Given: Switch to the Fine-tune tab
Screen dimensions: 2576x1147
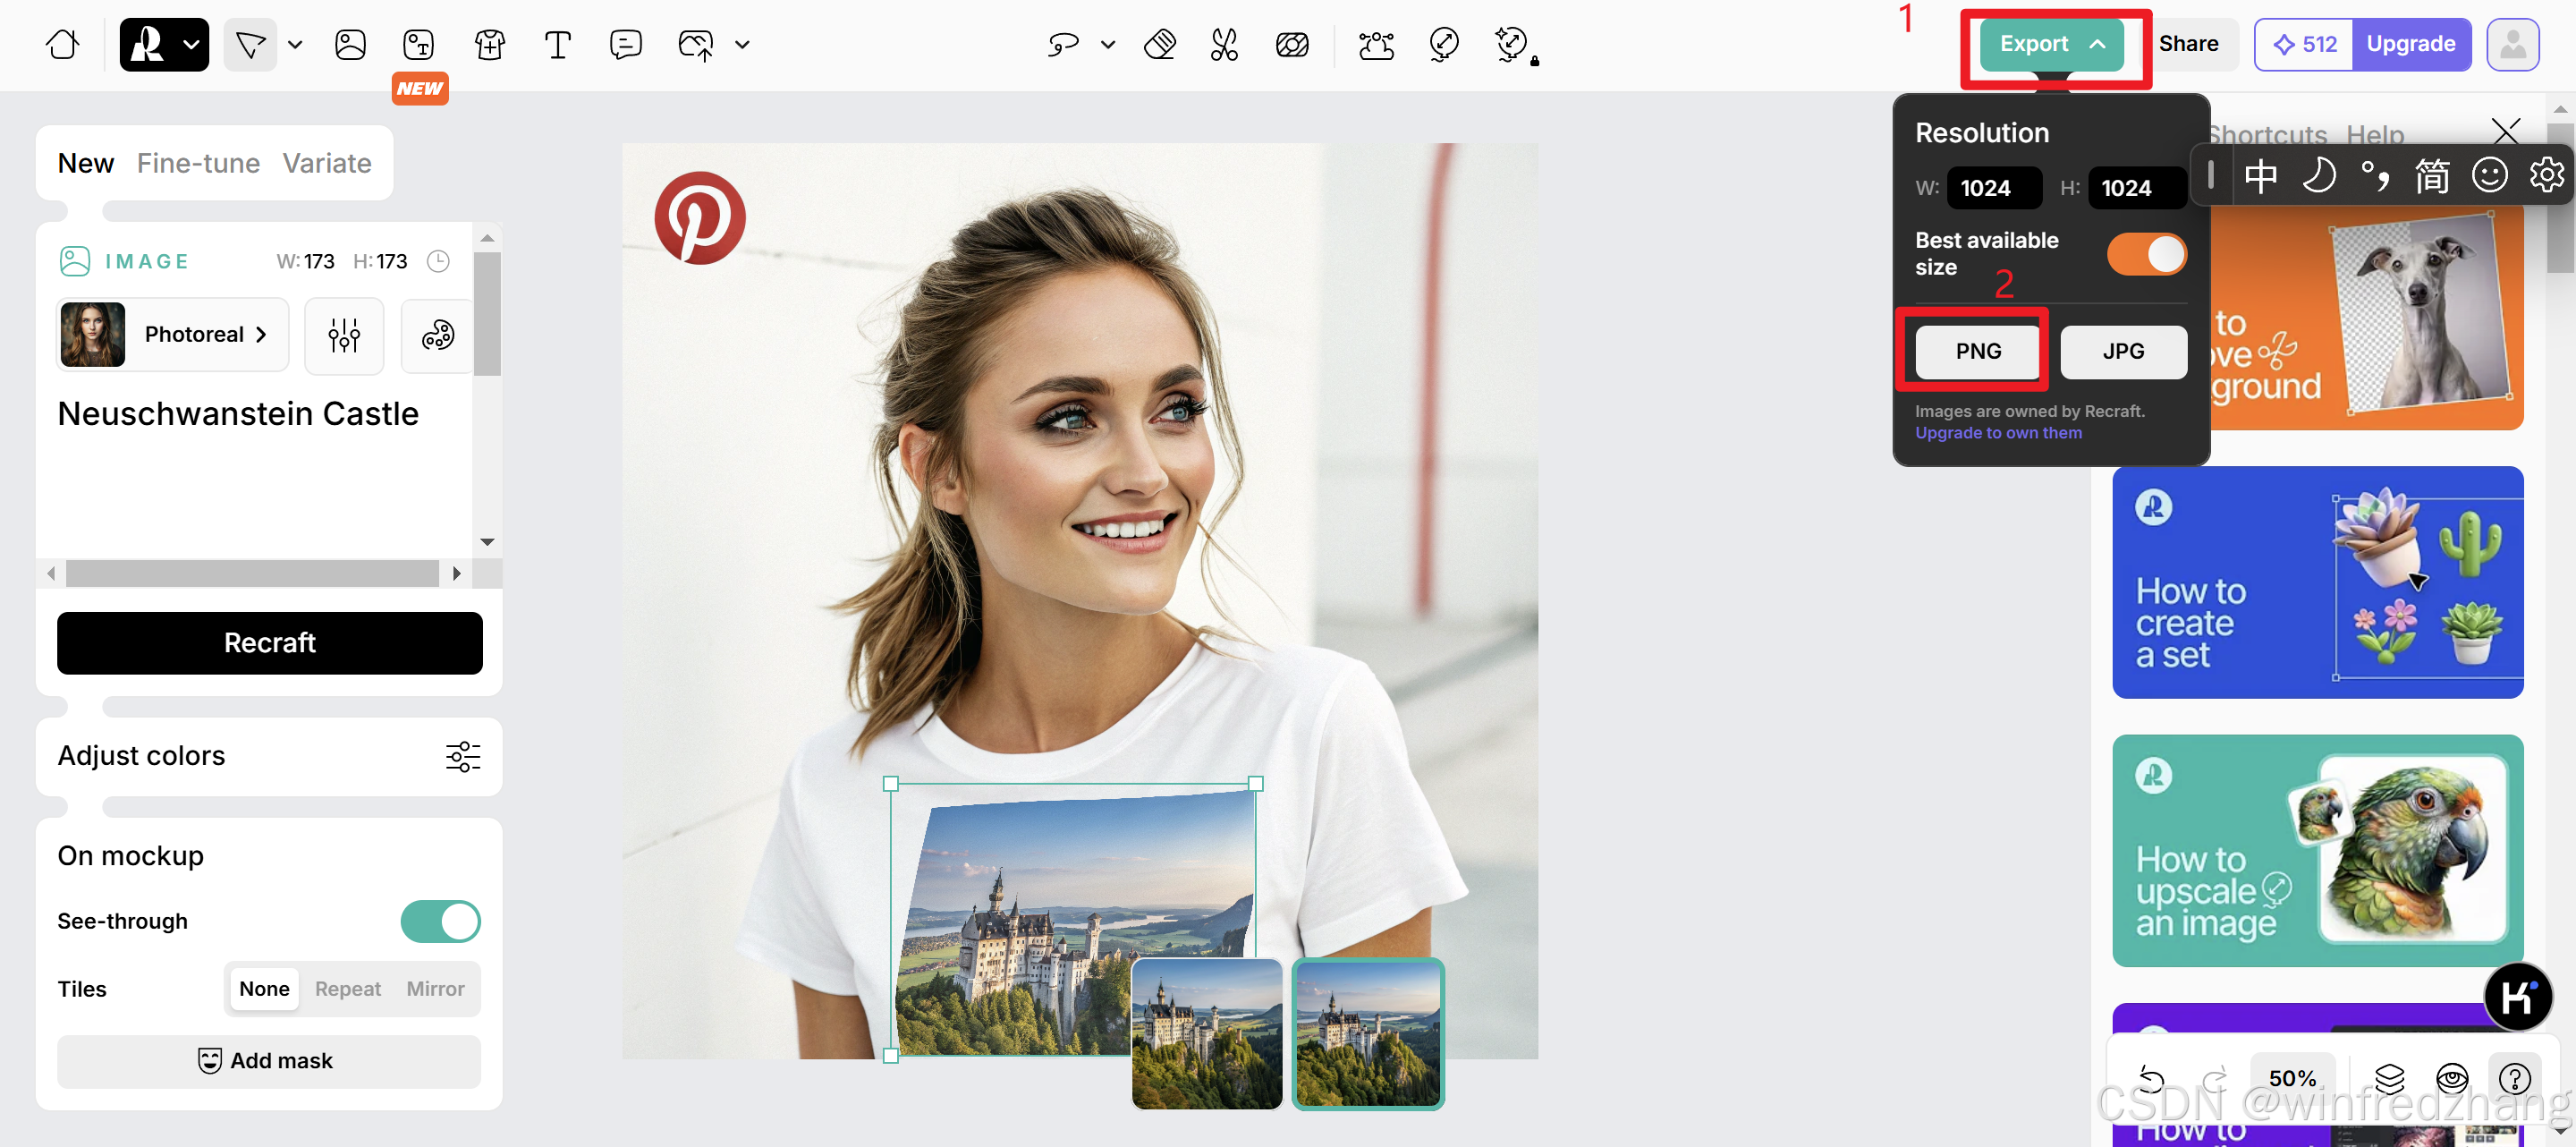Looking at the screenshot, I should [198, 163].
